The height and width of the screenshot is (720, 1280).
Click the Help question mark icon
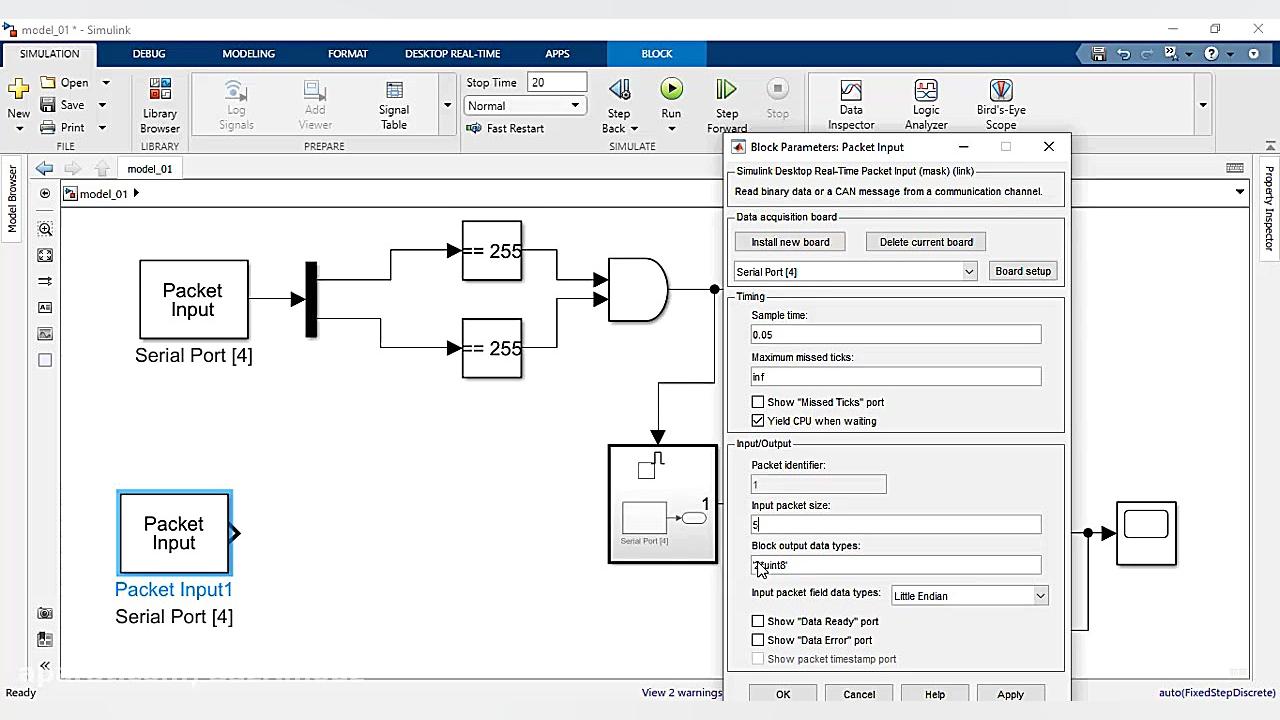(x=1212, y=54)
